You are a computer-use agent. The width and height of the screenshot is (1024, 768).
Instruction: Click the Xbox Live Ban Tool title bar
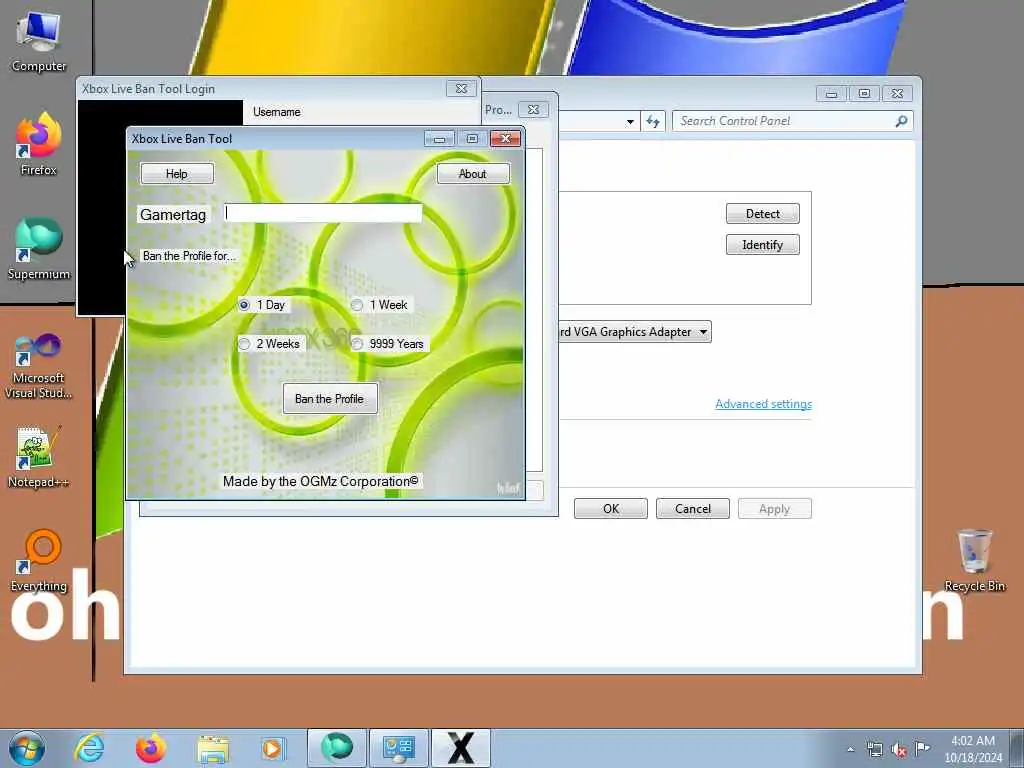[x=274, y=138]
